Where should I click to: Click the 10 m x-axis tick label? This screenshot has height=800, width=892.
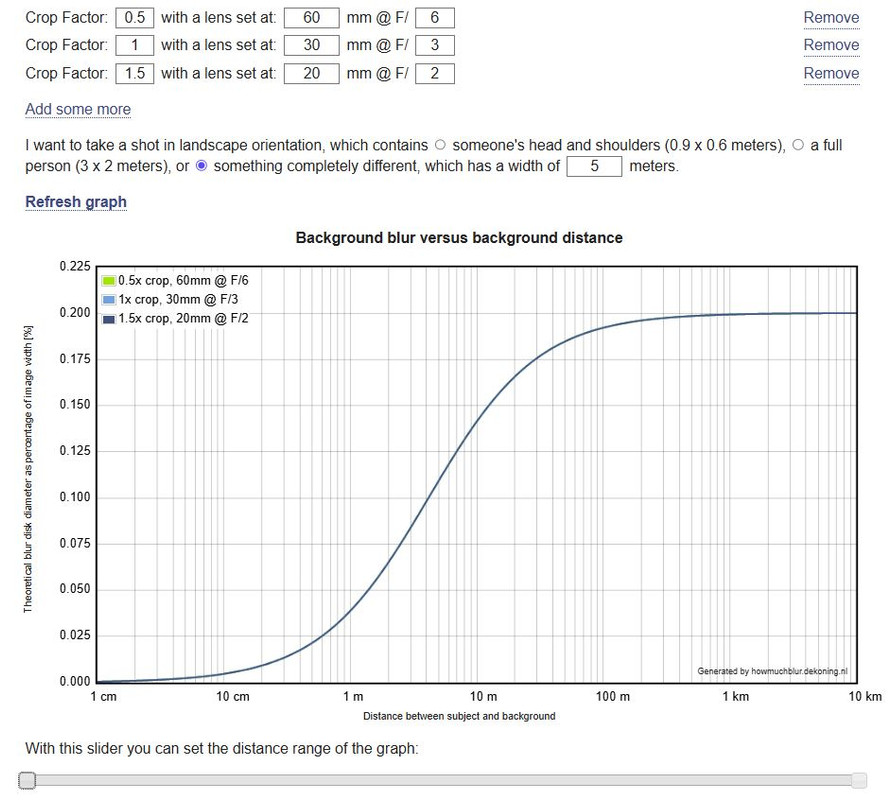point(484,696)
